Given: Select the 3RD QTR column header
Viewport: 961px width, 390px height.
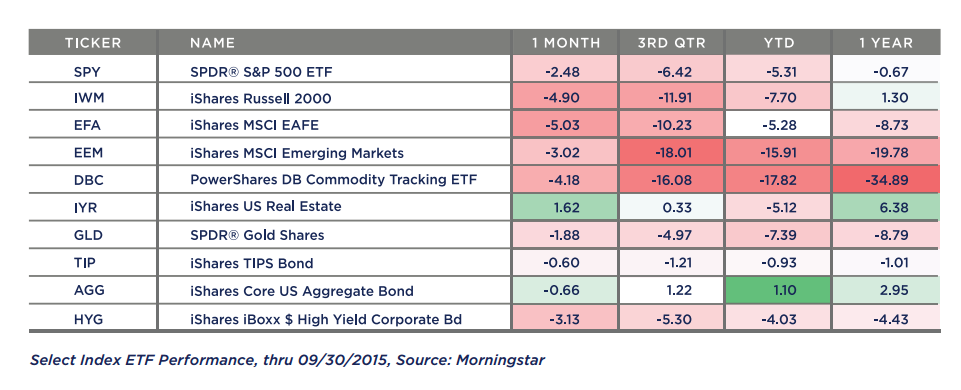Looking at the screenshot, I should point(671,43).
